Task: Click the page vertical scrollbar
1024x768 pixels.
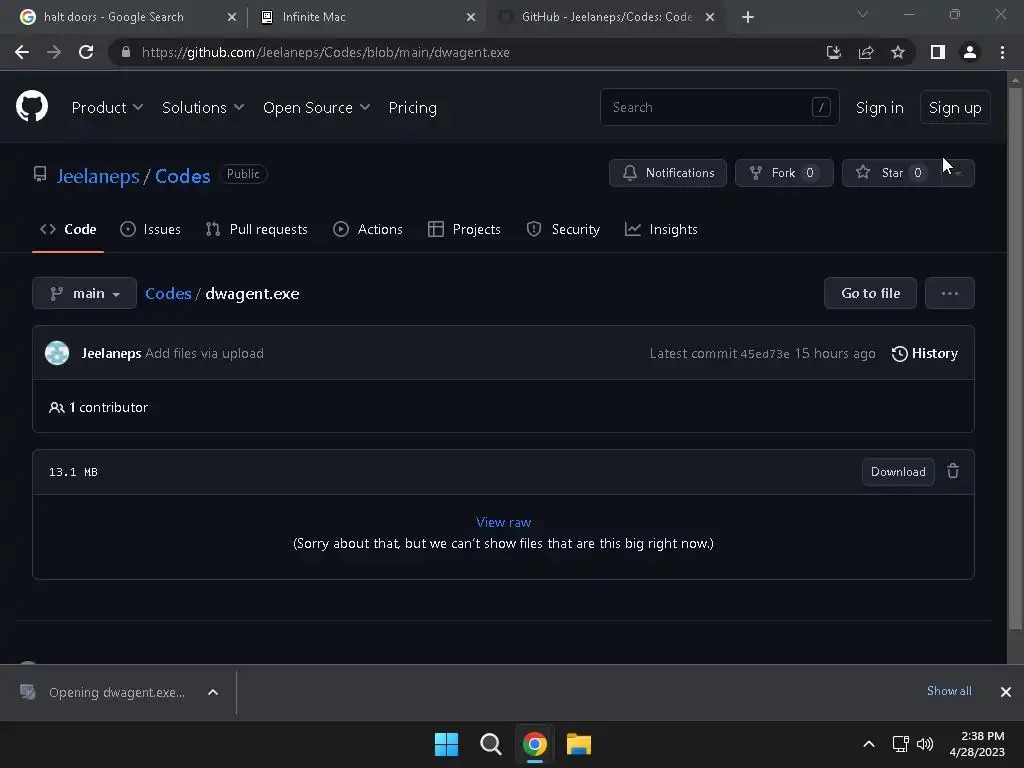Action: pyautogui.click(x=1014, y=359)
